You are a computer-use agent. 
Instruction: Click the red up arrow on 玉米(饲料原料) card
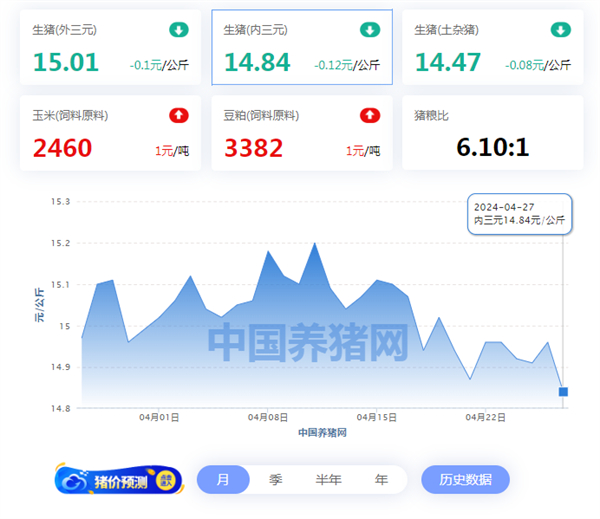coord(179,115)
